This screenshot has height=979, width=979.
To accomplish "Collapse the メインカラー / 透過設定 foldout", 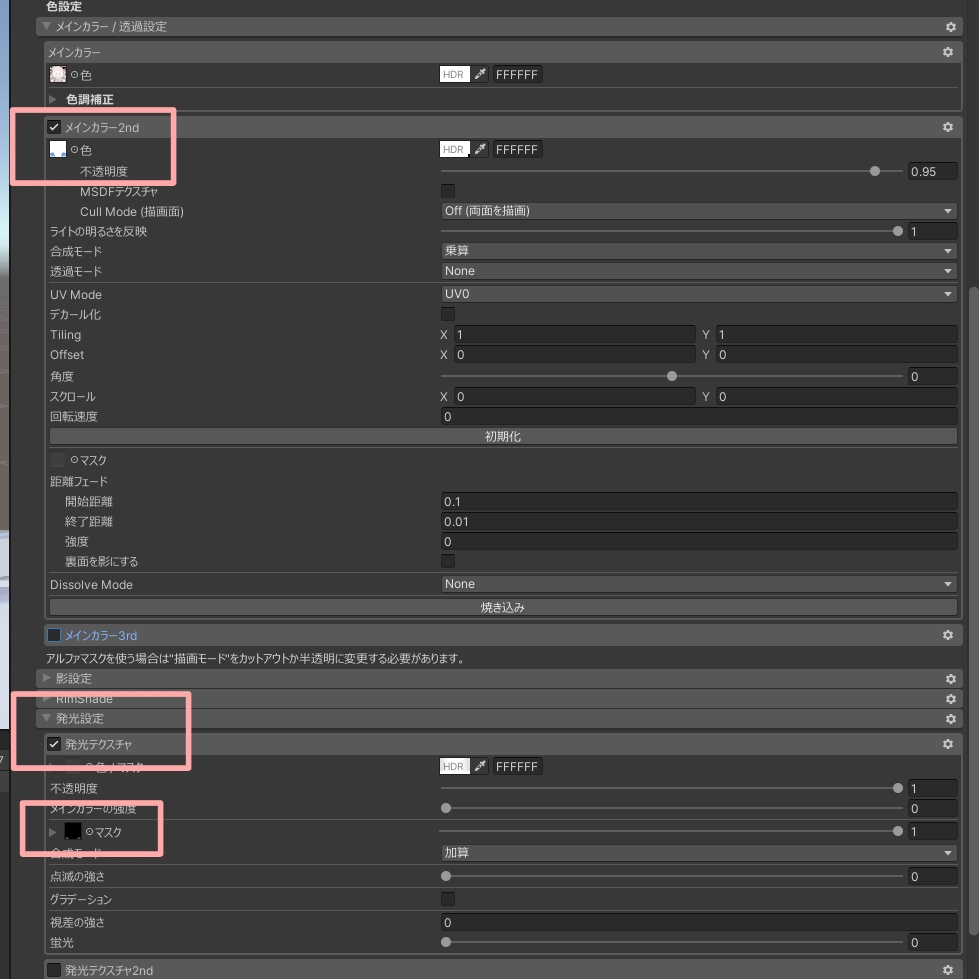I will [46, 26].
